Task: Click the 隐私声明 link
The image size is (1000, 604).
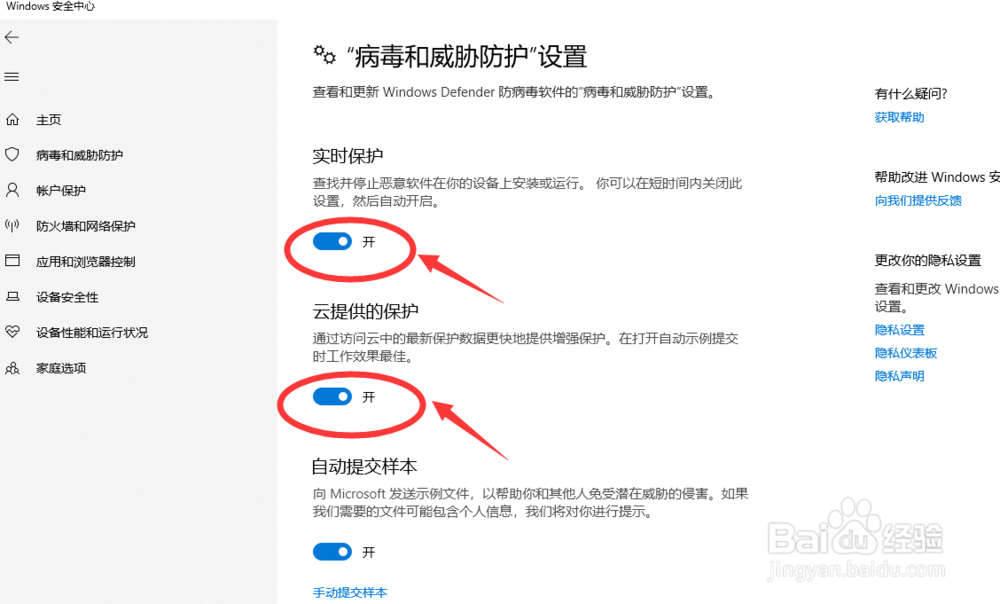Action: coord(899,376)
